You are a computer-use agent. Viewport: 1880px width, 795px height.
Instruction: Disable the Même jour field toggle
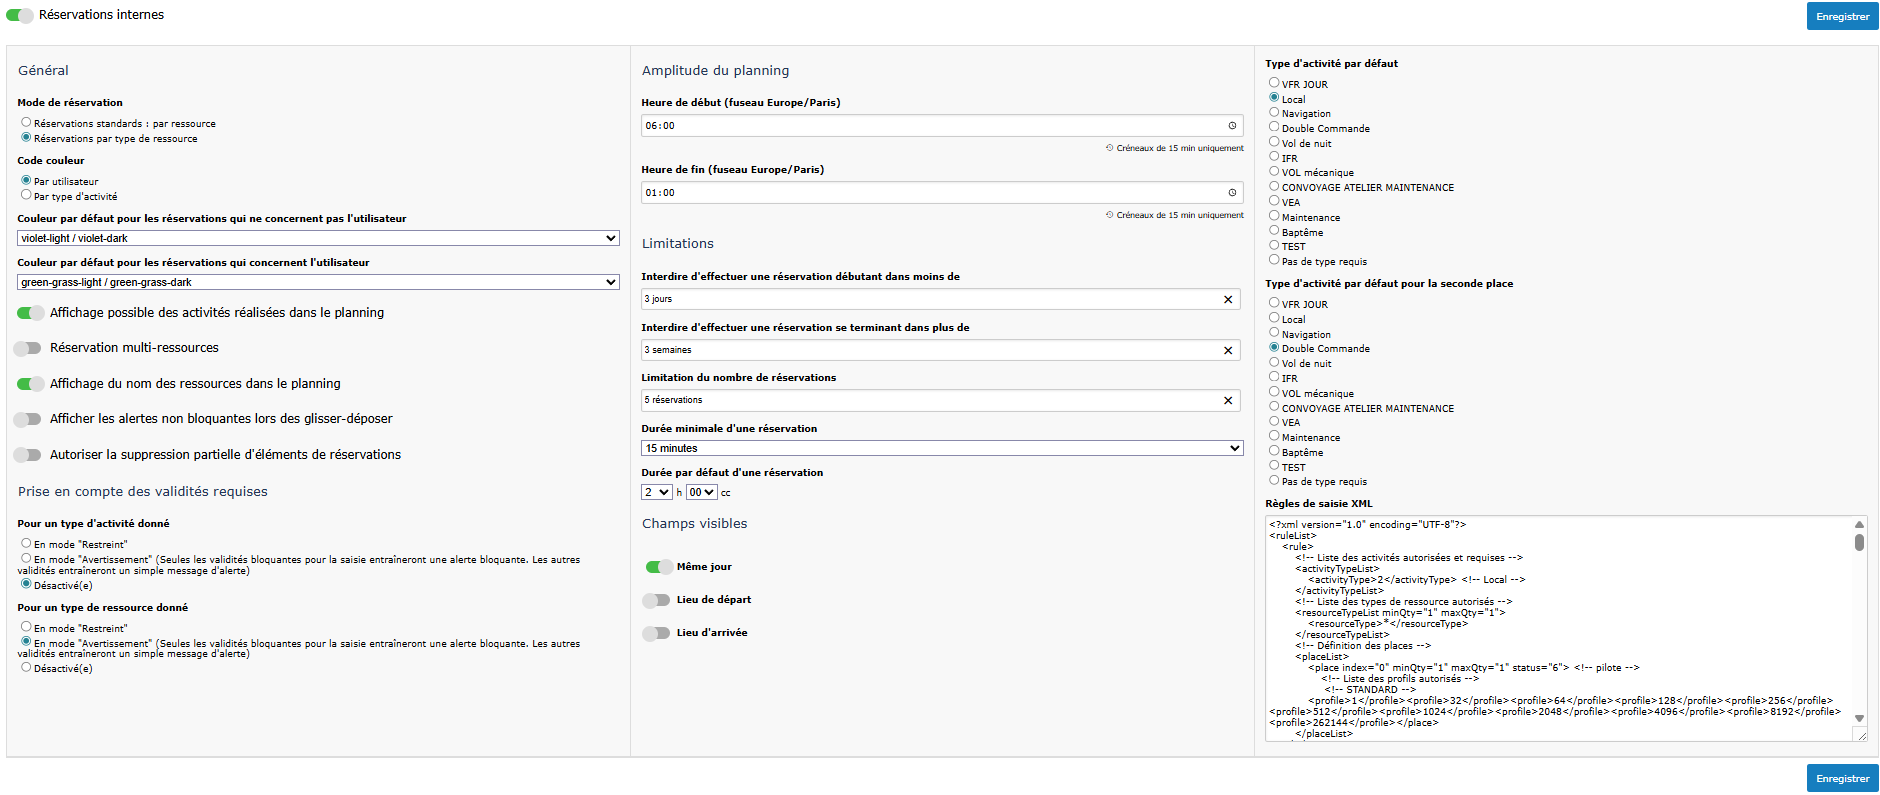coord(659,567)
